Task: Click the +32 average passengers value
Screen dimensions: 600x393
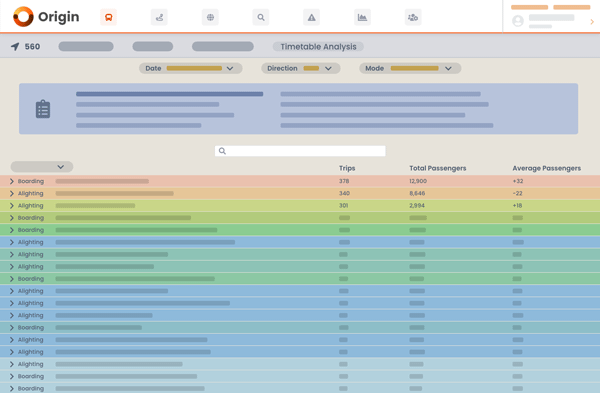Action: click(x=518, y=181)
